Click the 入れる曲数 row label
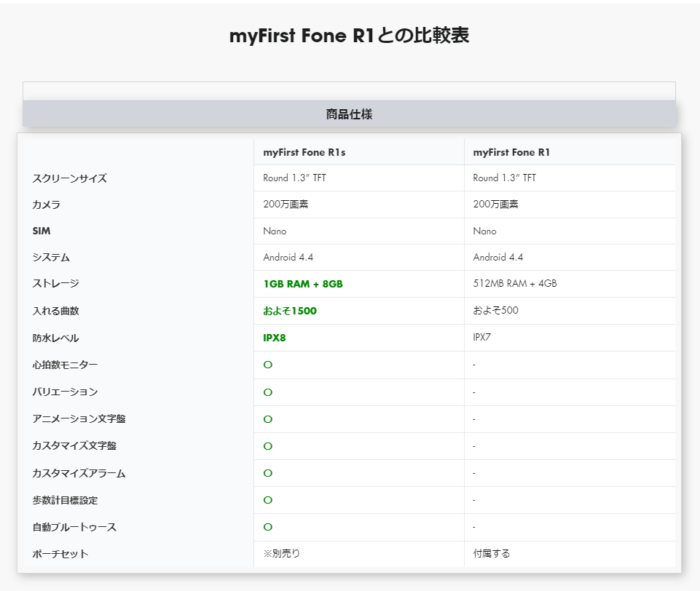This screenshot has width=700, height=591. coord(56,311)
